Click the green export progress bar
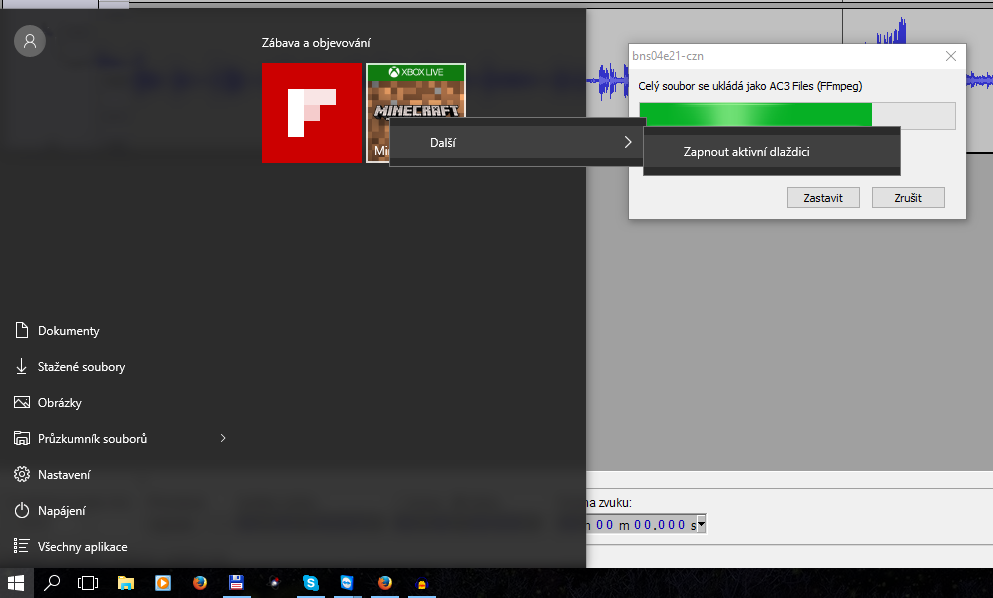Image resolution: width=993 pixels, height=598 pixels. [x=797, y=115]
